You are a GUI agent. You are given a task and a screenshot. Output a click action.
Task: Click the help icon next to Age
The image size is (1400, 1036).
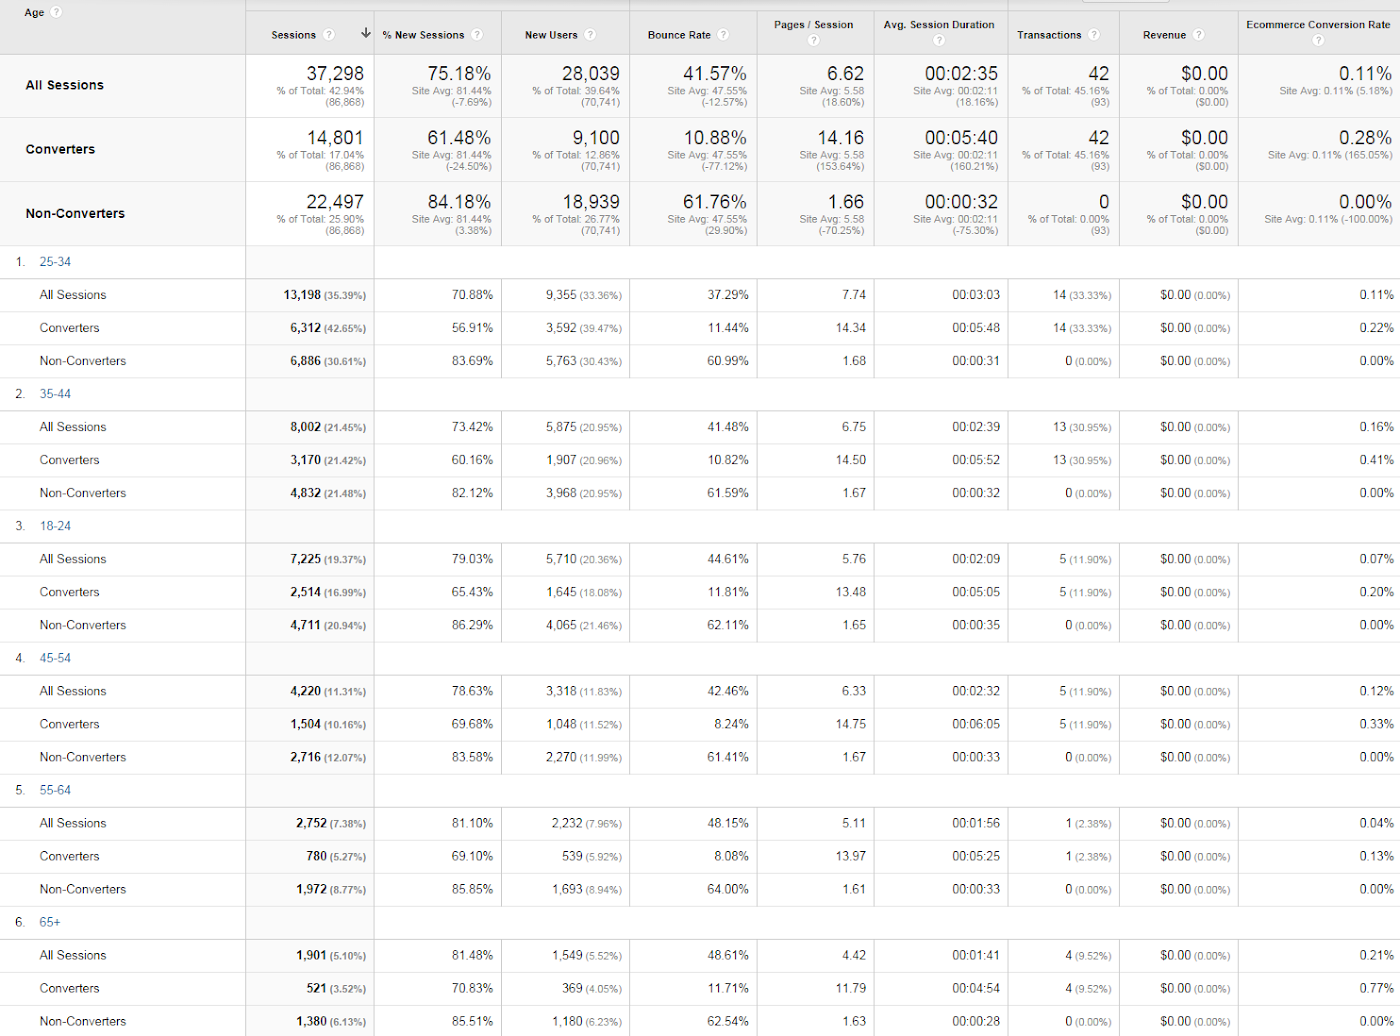(x=57, y=12)
